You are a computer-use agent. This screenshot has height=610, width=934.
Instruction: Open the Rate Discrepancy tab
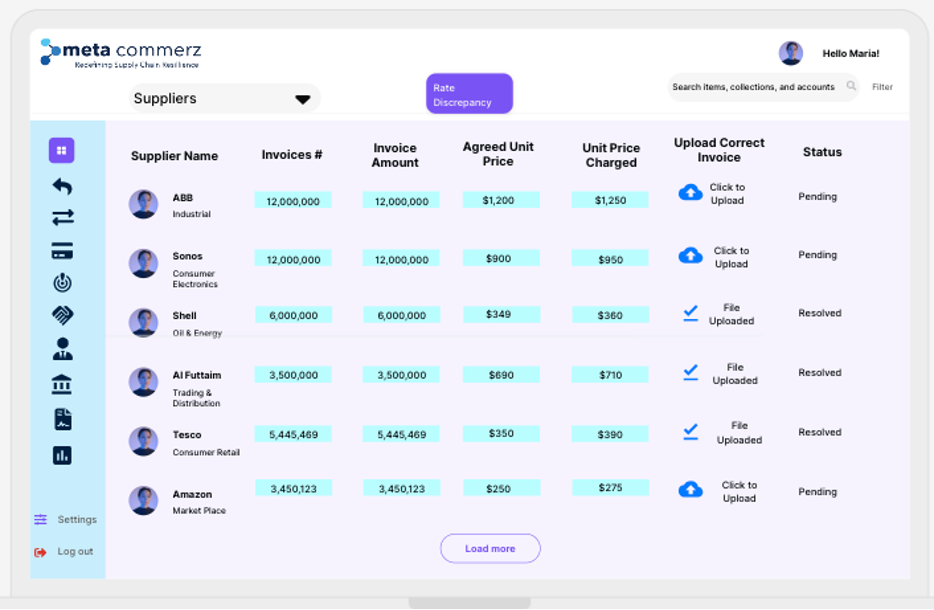point(469,94)
